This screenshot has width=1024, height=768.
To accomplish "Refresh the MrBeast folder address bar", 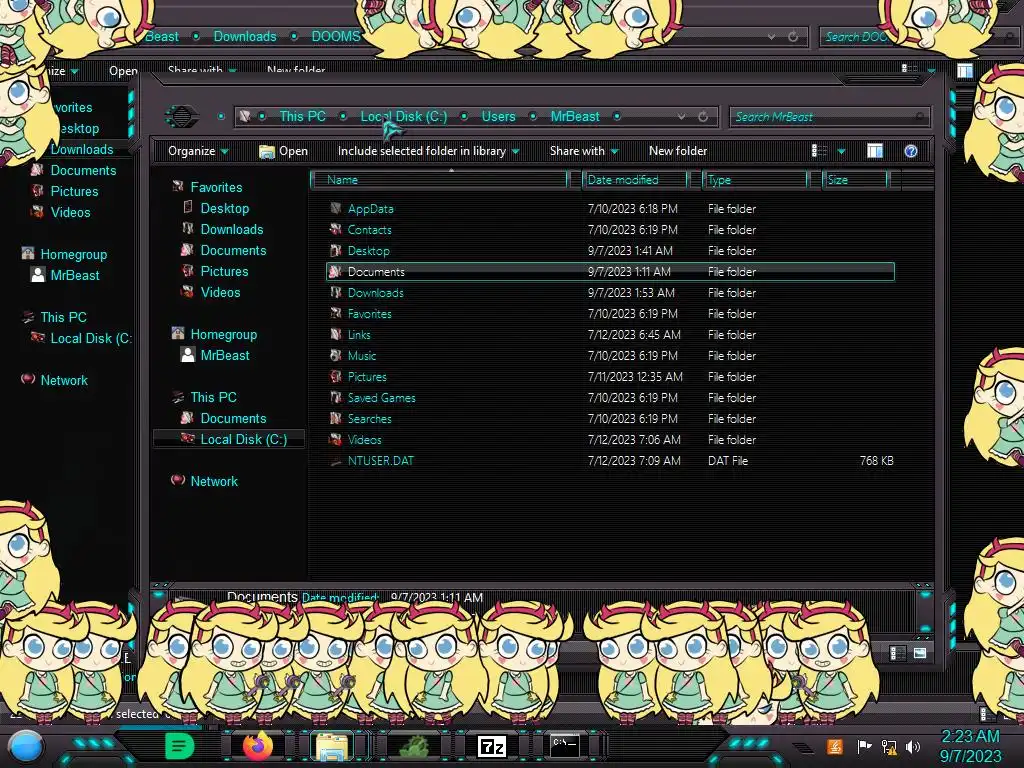I will [x=703, y=117].
